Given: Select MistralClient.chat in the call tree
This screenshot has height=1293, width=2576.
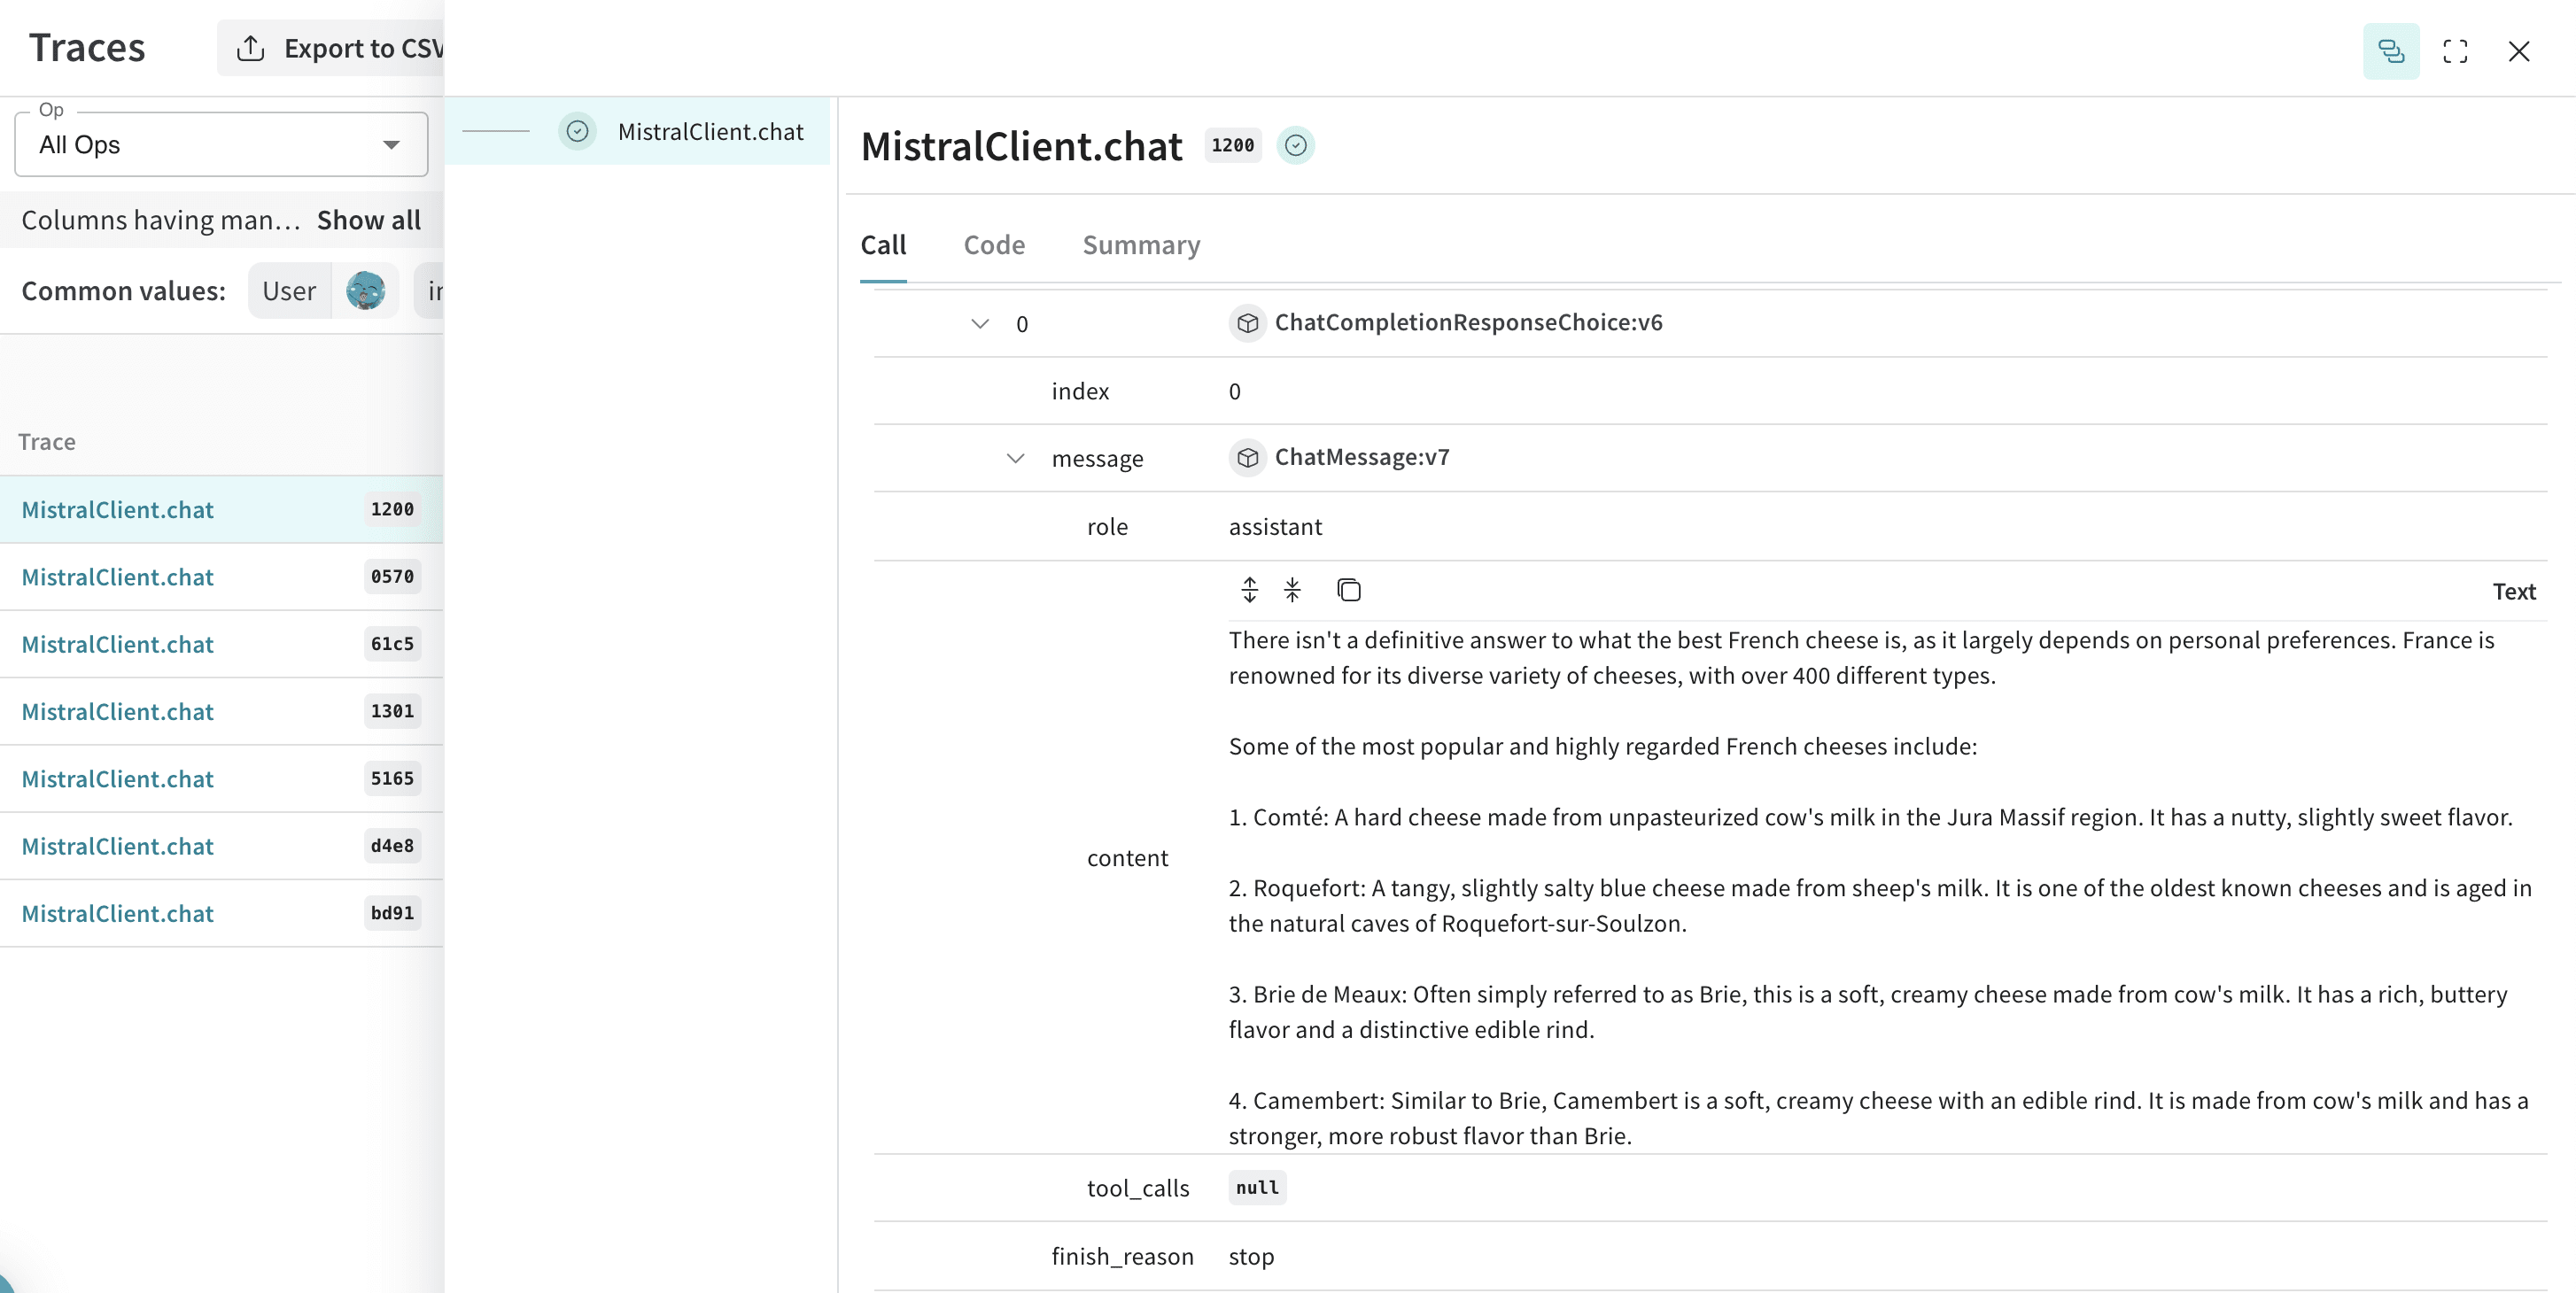Looking at the screenshot, I should click(x=637, y=131).
